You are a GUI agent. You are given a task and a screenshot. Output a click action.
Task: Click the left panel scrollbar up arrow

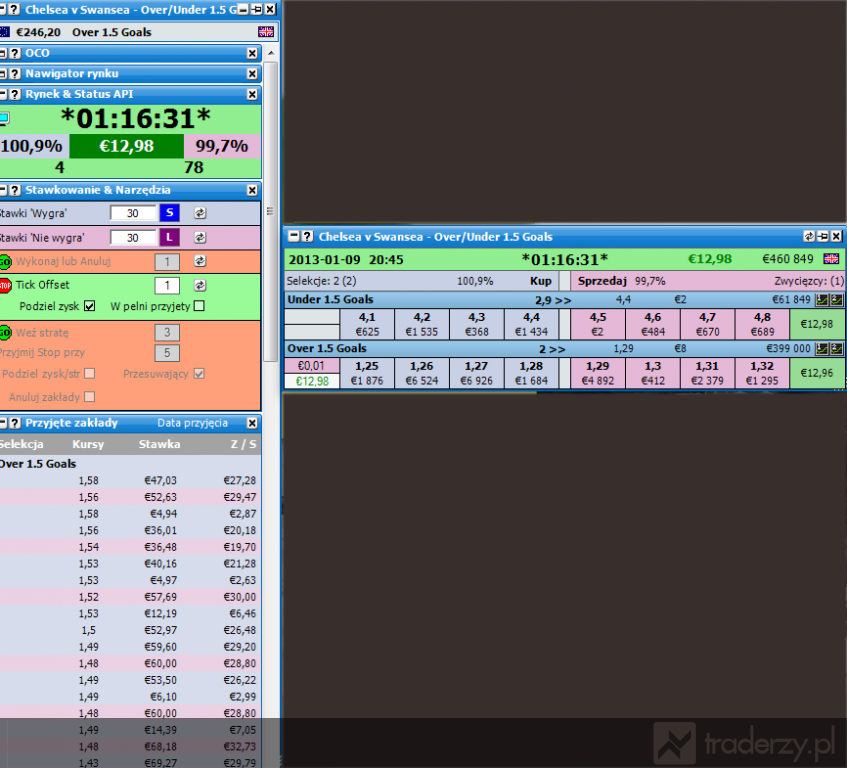tap(271, 53)
